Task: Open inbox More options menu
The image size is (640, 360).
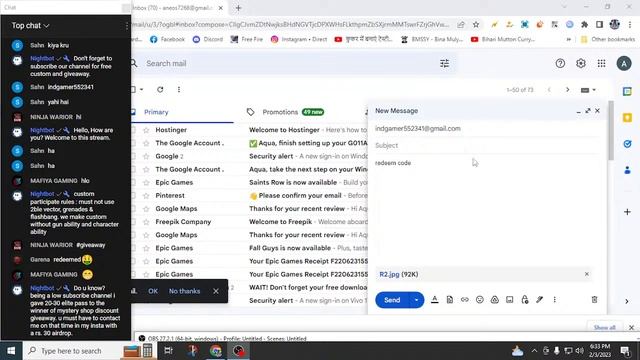Action: pos(179,89)
